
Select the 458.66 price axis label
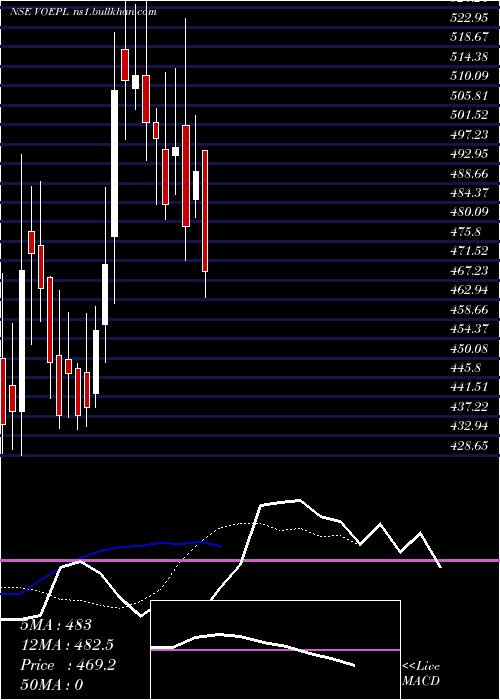point(469,309)
